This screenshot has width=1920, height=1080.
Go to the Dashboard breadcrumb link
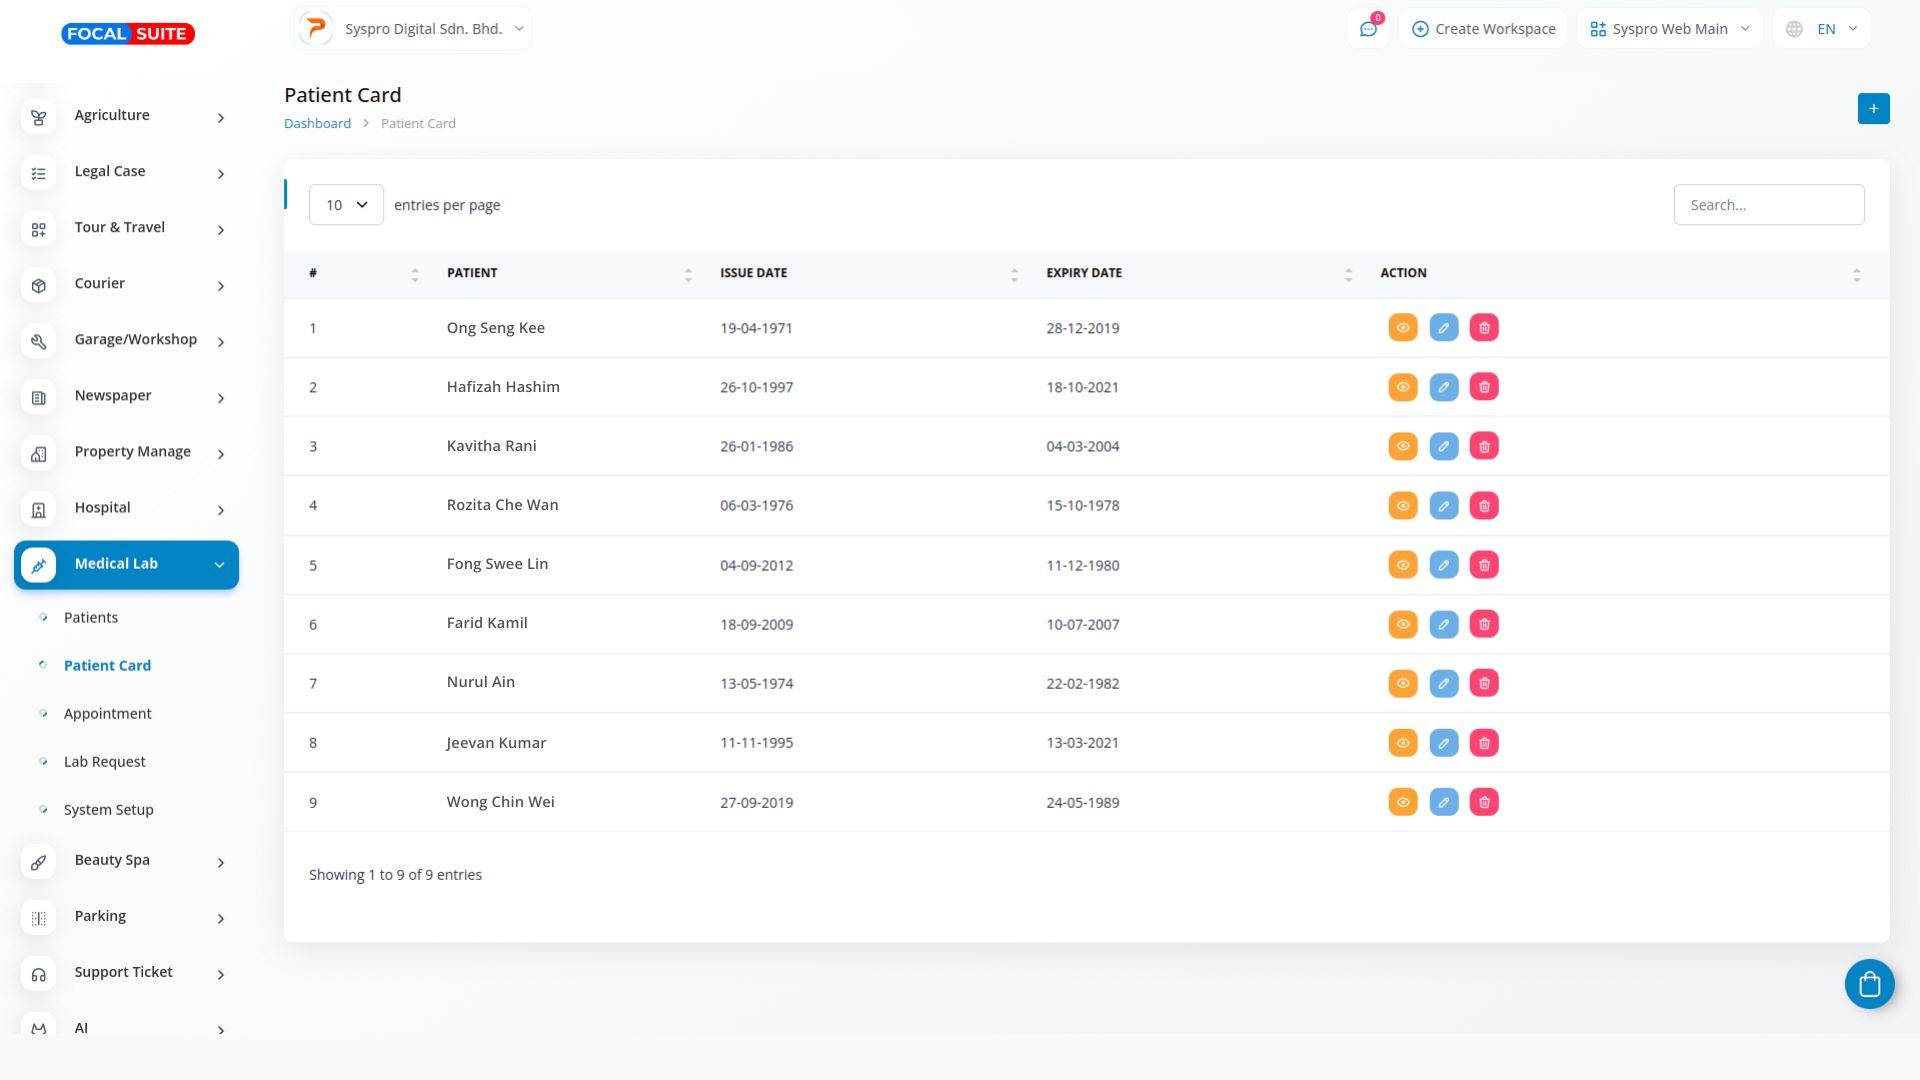317,124
